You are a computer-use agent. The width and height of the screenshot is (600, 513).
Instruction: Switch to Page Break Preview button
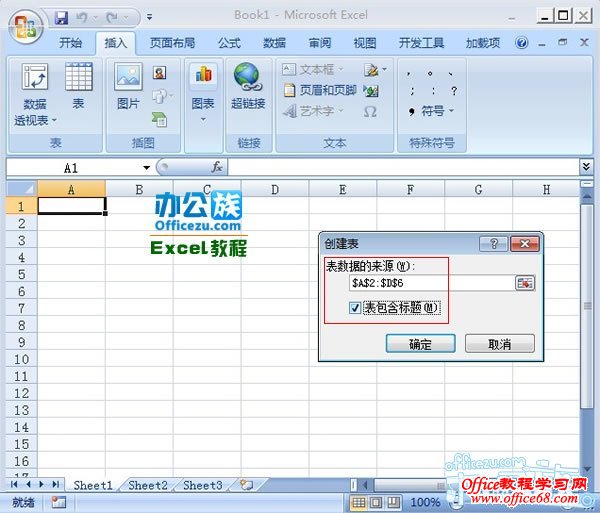393,502
